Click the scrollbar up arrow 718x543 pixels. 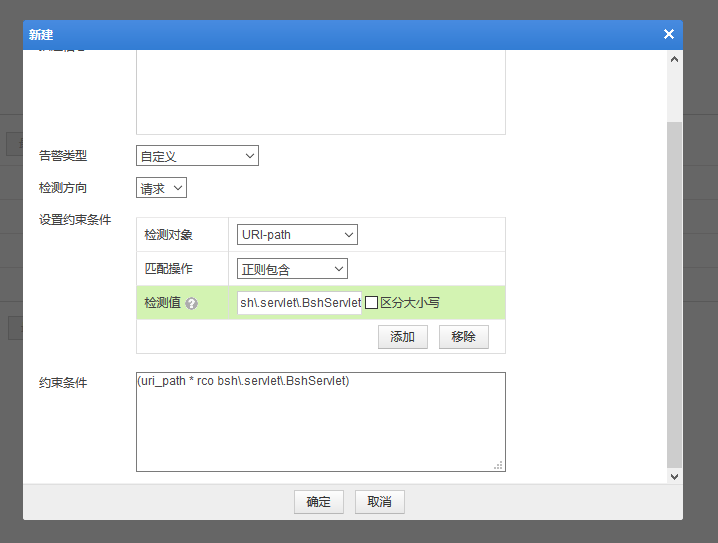point(674,59)
